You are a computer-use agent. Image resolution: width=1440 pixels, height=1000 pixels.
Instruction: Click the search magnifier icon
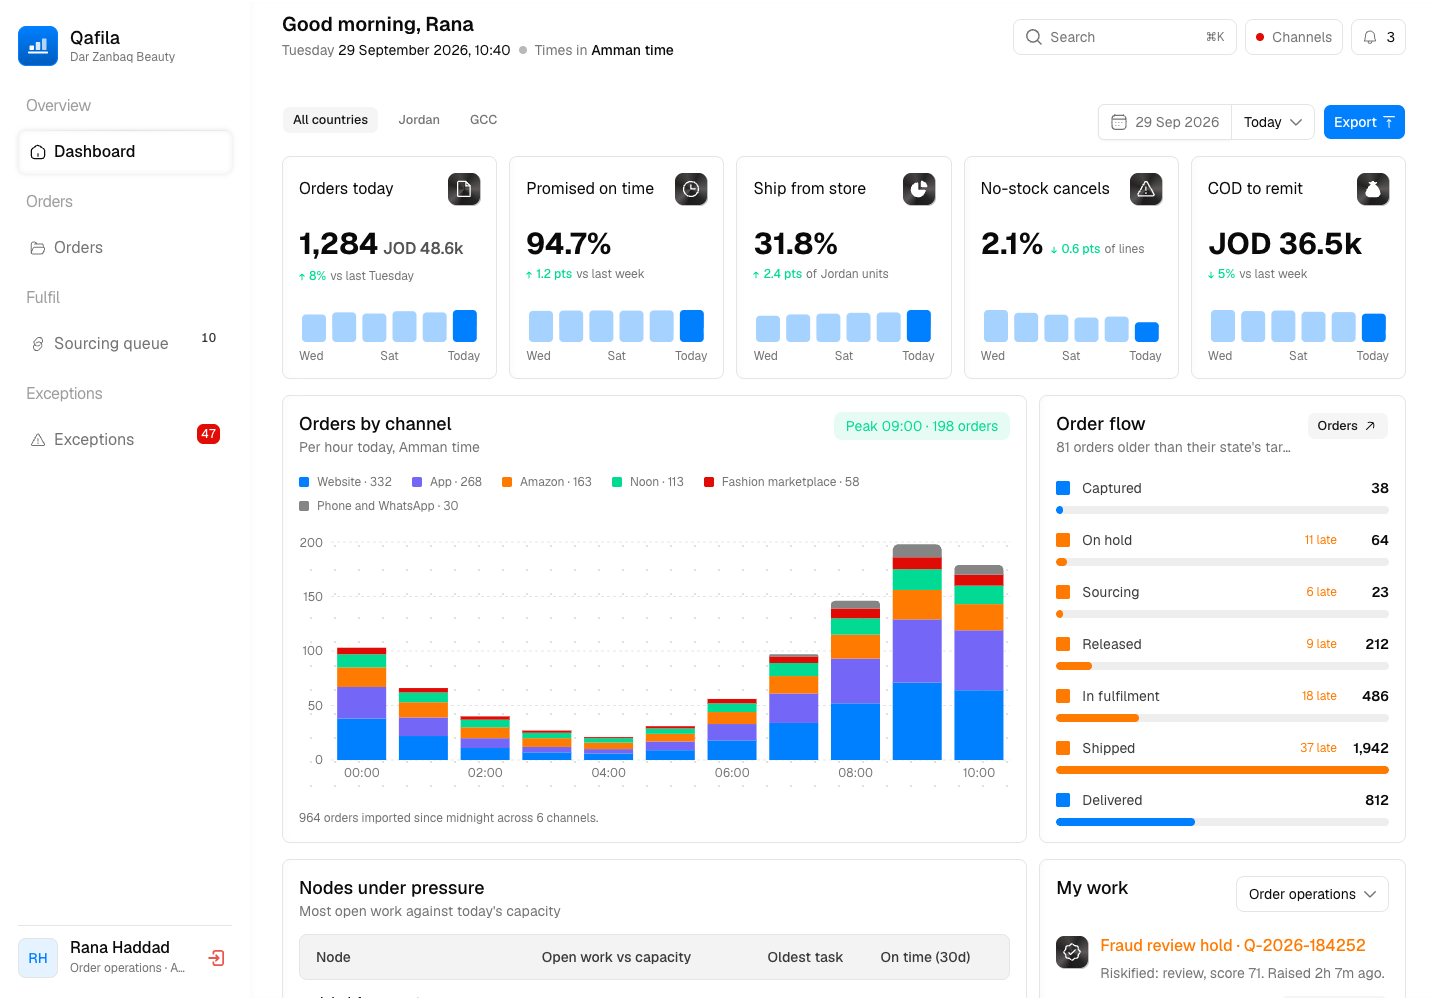(1034, 37)
